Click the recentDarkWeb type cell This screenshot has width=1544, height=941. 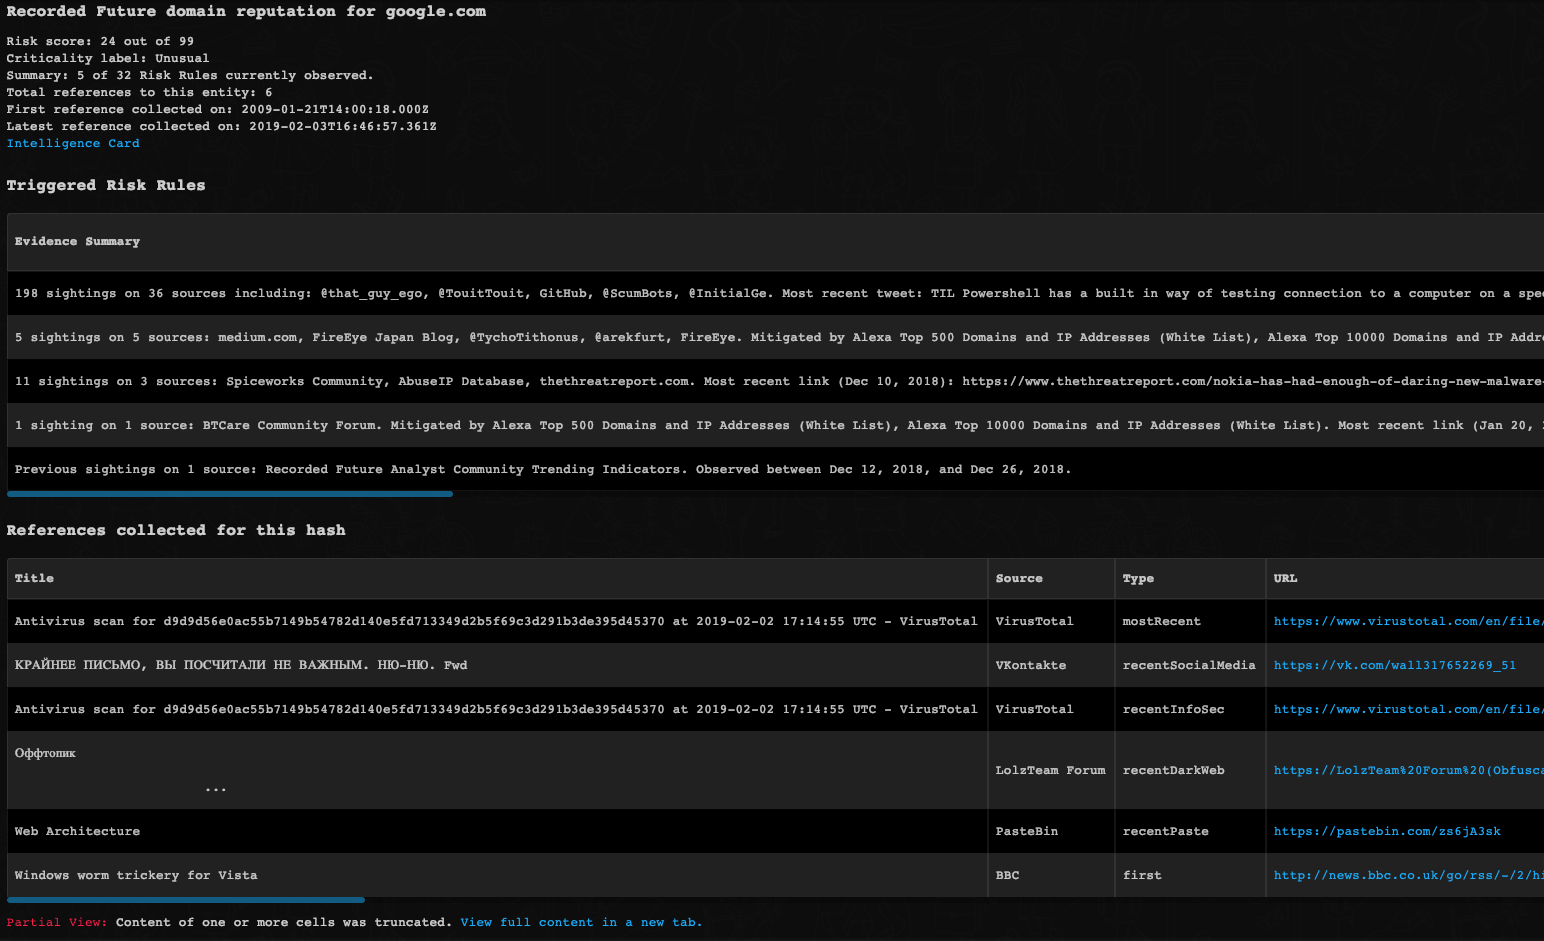[x=1173, y=771]
